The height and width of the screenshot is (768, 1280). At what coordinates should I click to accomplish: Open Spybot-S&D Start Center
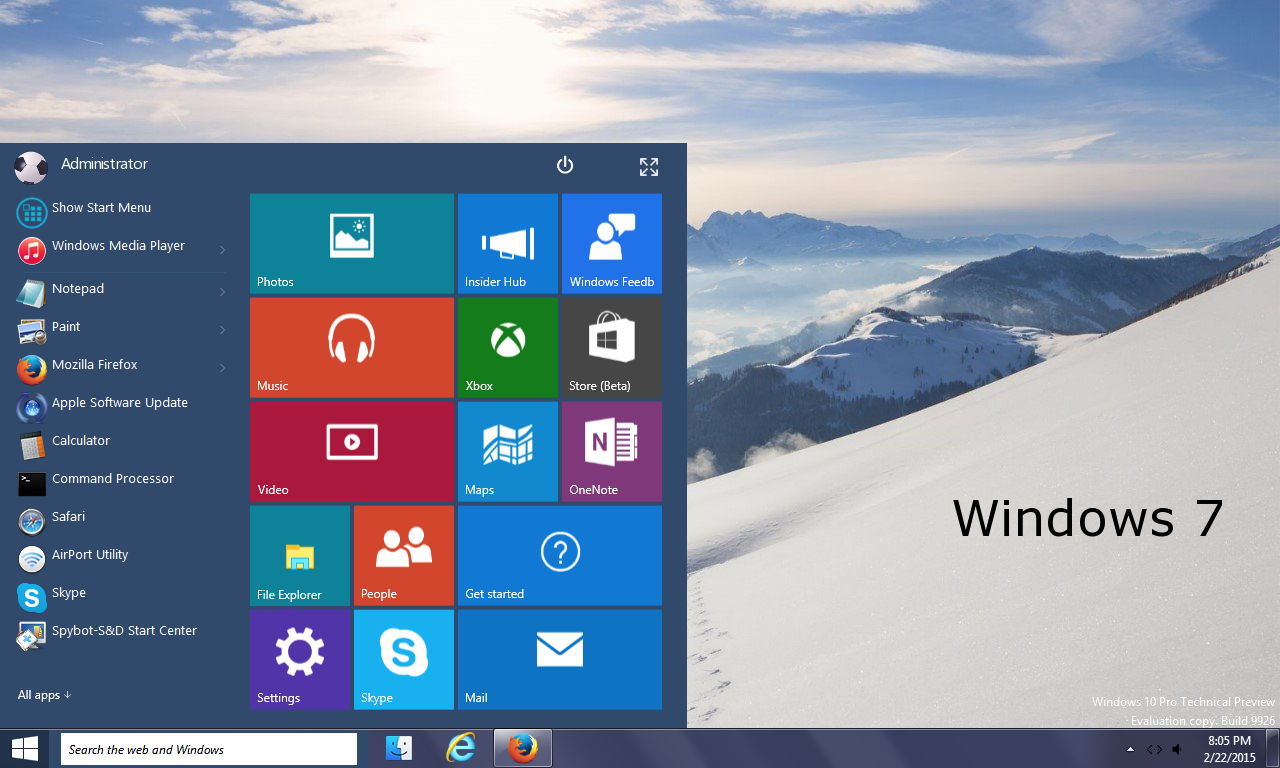(x=120, y=634)
